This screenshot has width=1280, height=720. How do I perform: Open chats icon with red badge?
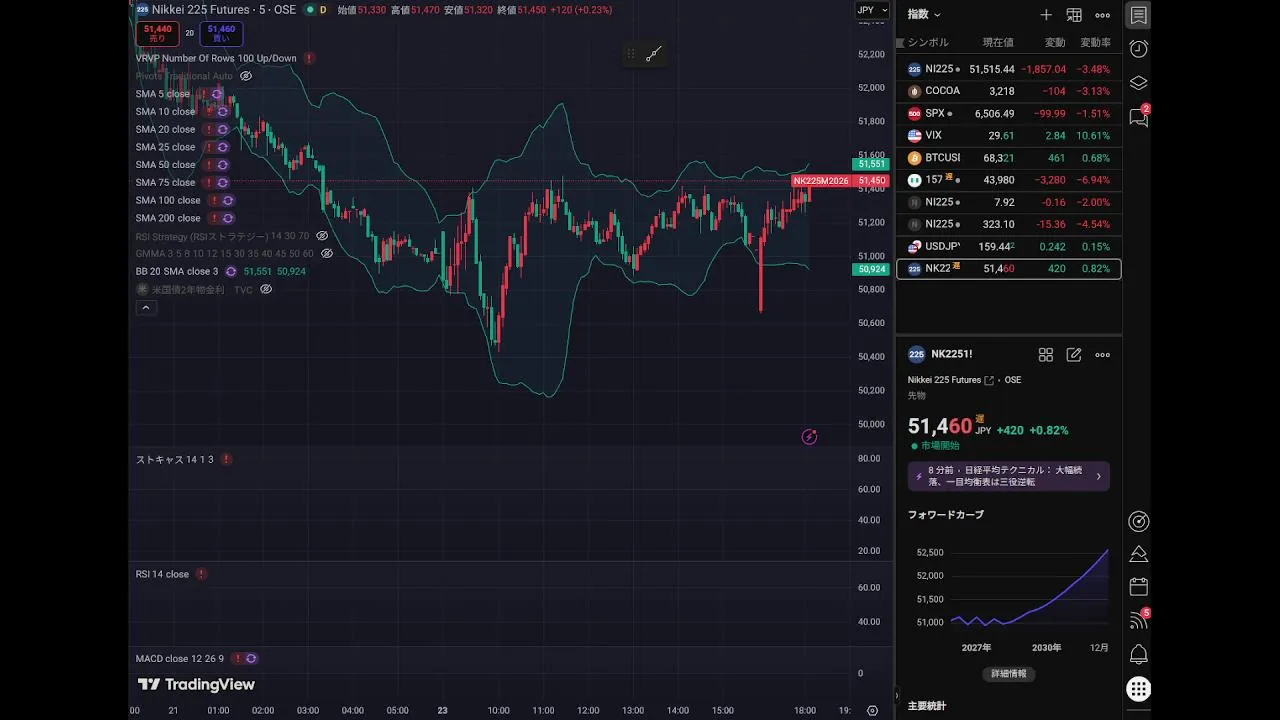point(1138,117)
